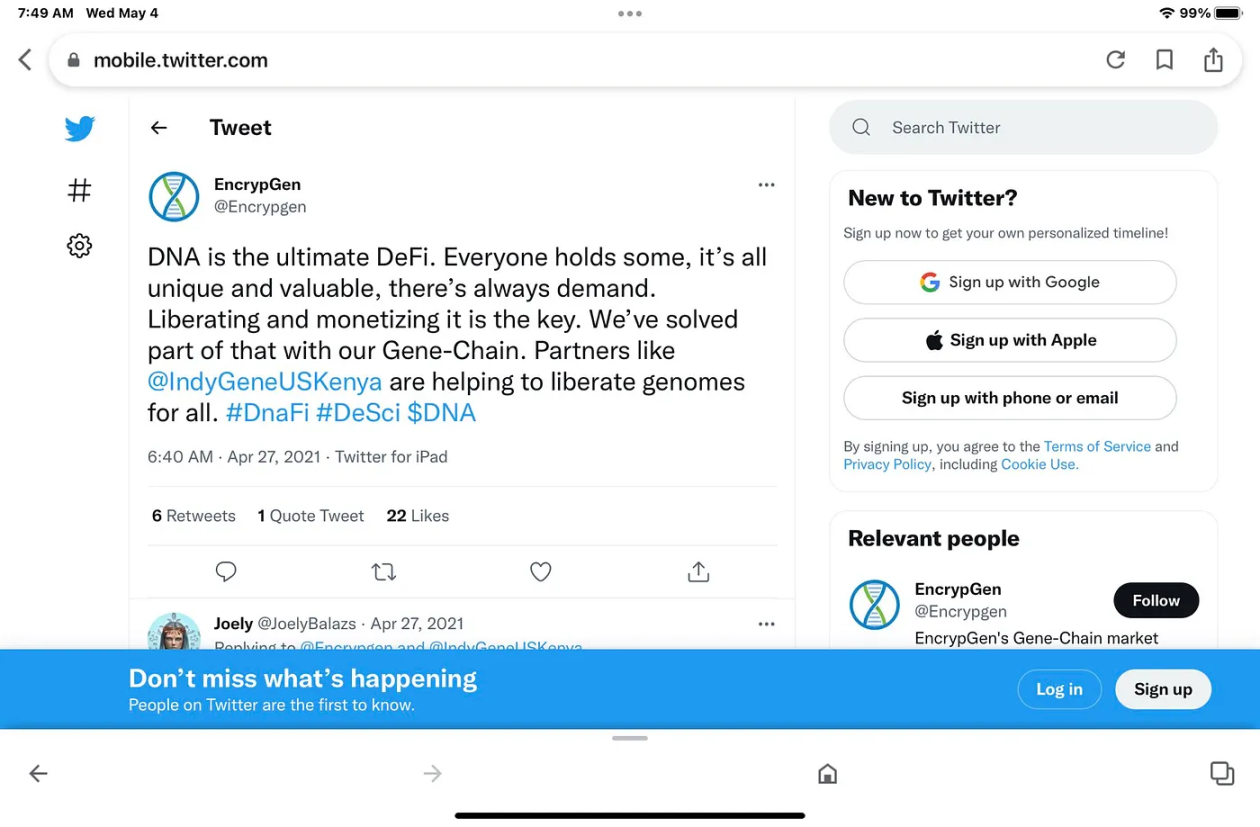Open the browser tabs overview icon

1221,773
